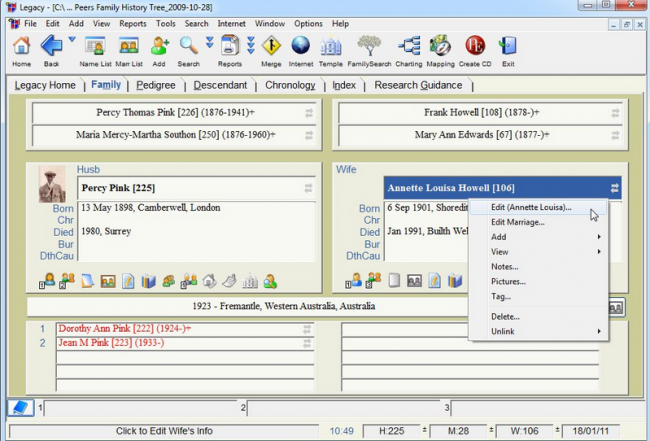Image resolution: width=650 pixels, height=441 pixels.
Task: Expand the Back button history dropdown arrow
Action: pos(71,40)
